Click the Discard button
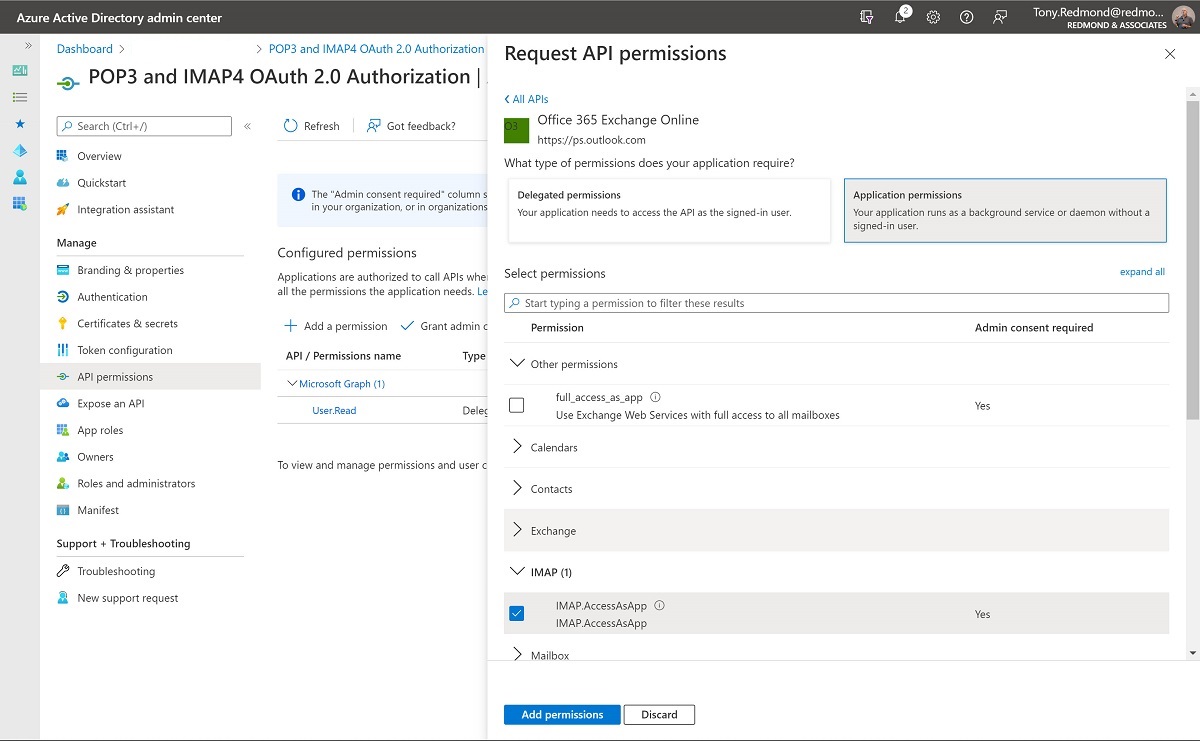Screen dimensions: 1200x741 [x=659, y=715]
